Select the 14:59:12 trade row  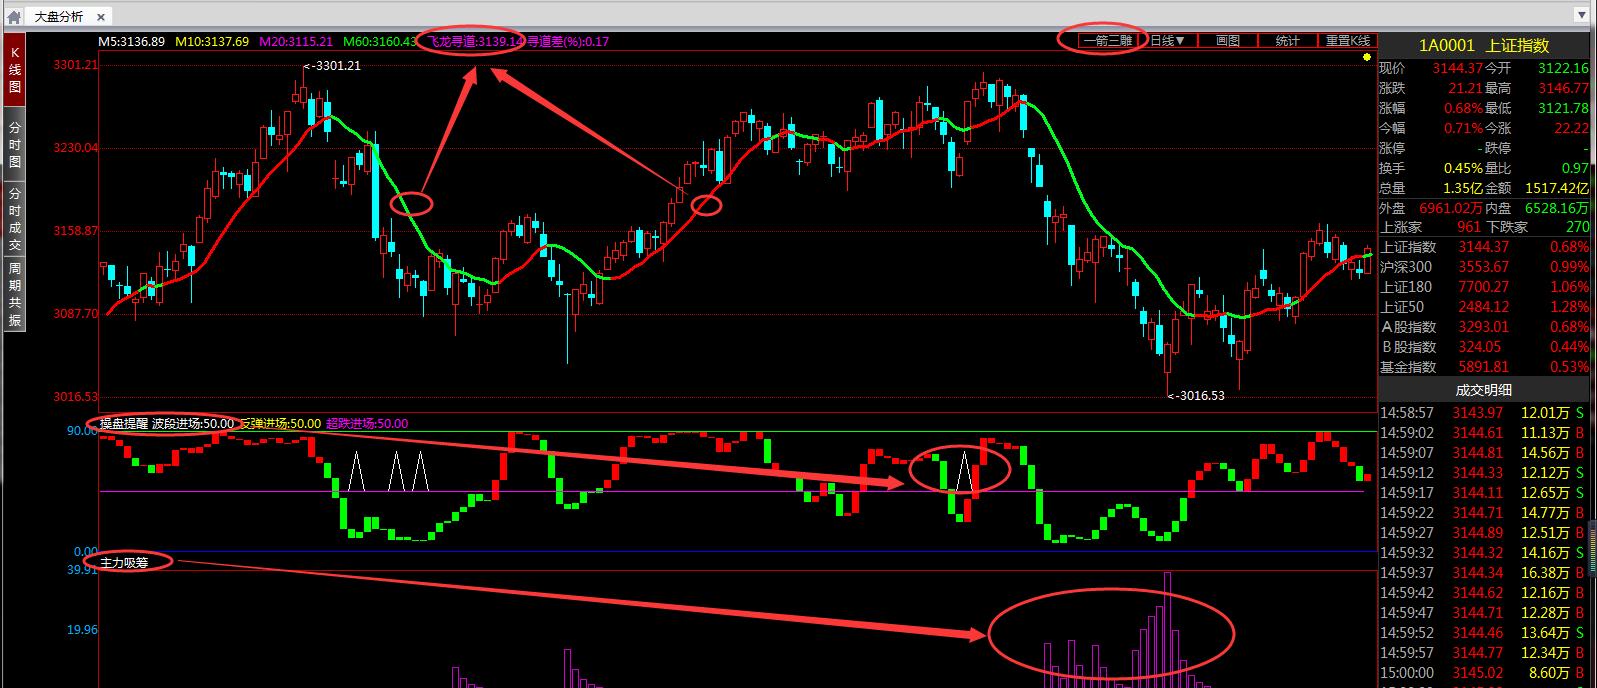point(1484,472)
